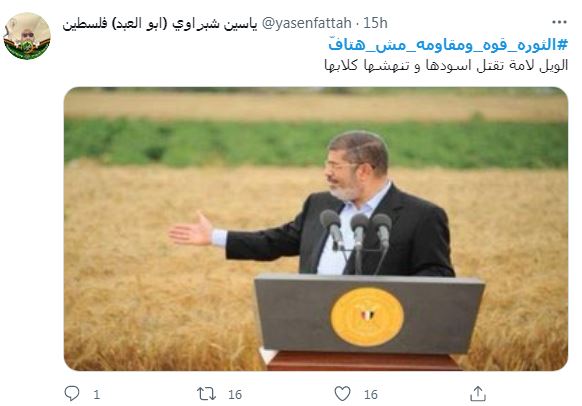The image size is (582, 406).
Task: Open the author's profile avatar
Action: click(x=27, y=36)
